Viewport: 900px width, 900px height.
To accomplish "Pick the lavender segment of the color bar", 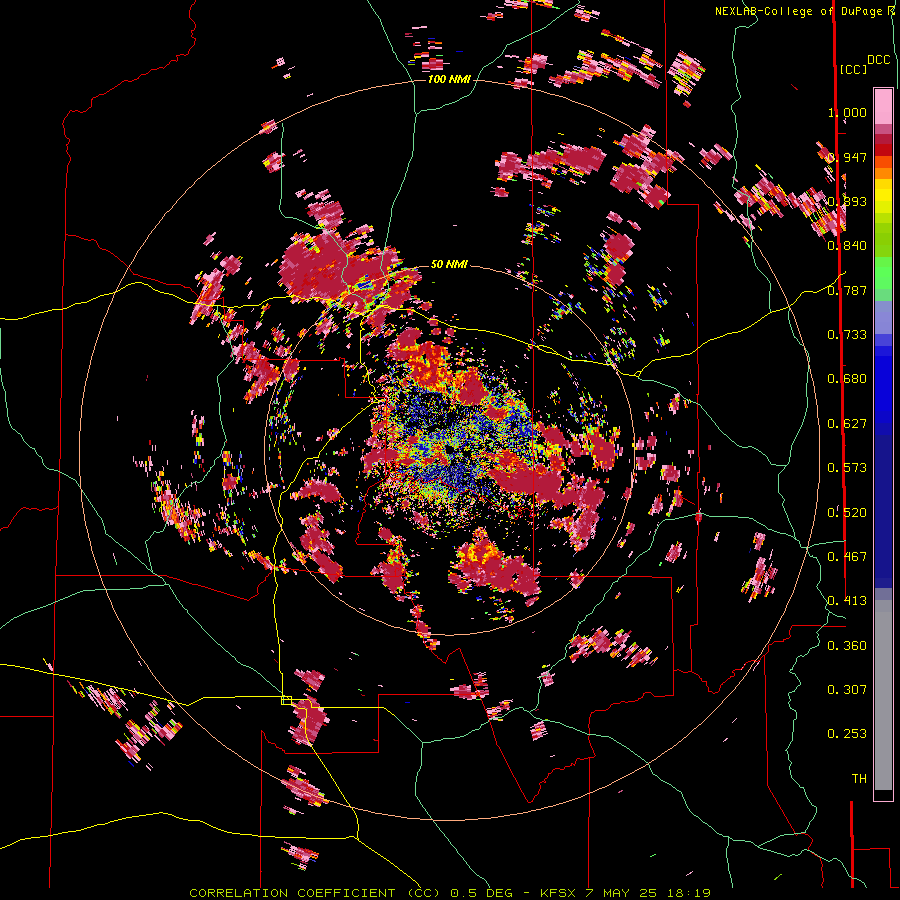I will click(883, 318).
